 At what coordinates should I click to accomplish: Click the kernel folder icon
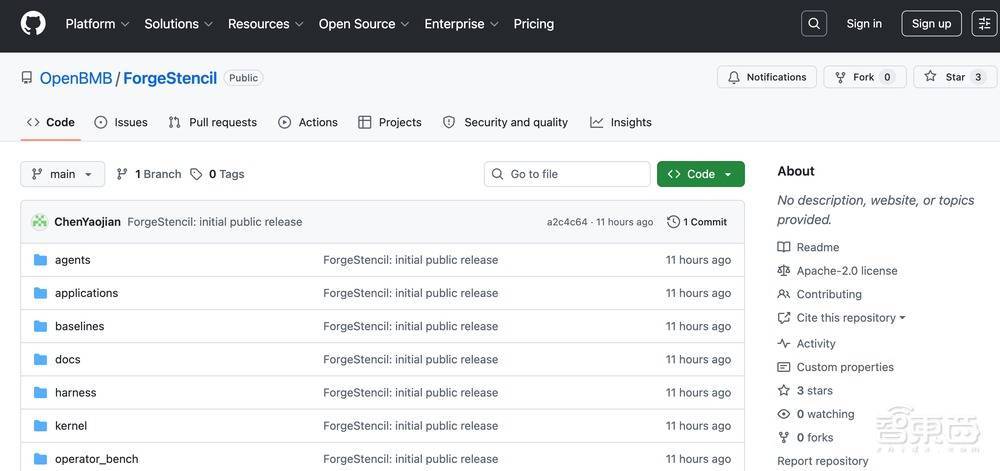[x=40, y=425]
